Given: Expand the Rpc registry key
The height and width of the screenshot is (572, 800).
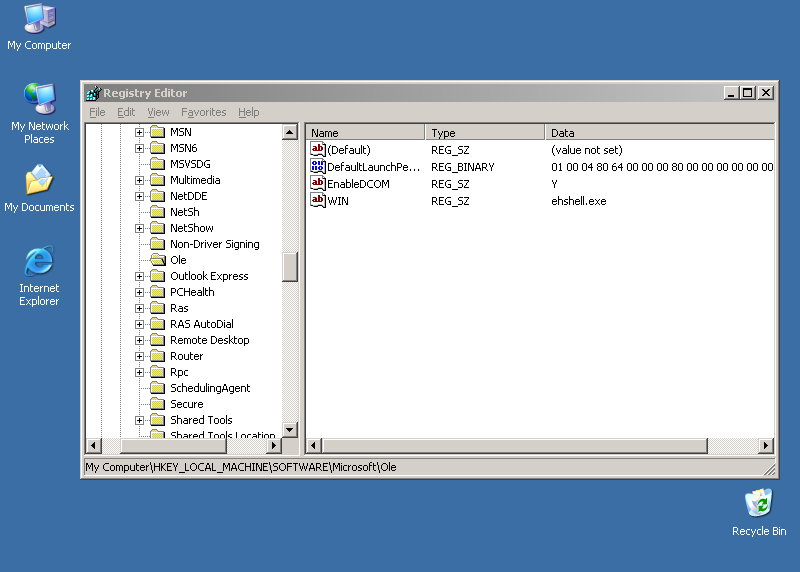Looking at the screenshot, I should point(139,372).
